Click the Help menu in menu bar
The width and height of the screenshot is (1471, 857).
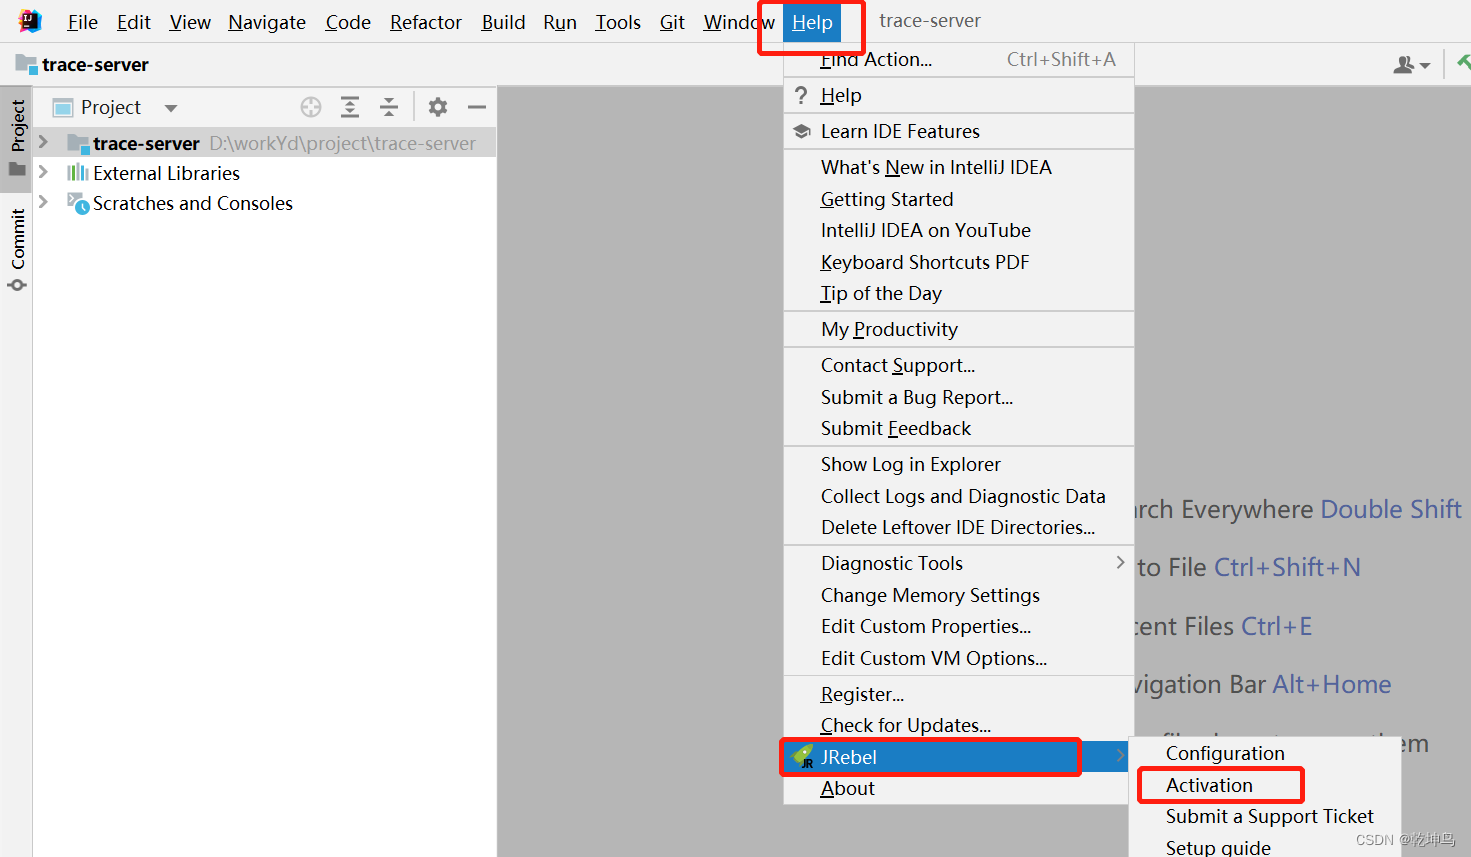812,22
